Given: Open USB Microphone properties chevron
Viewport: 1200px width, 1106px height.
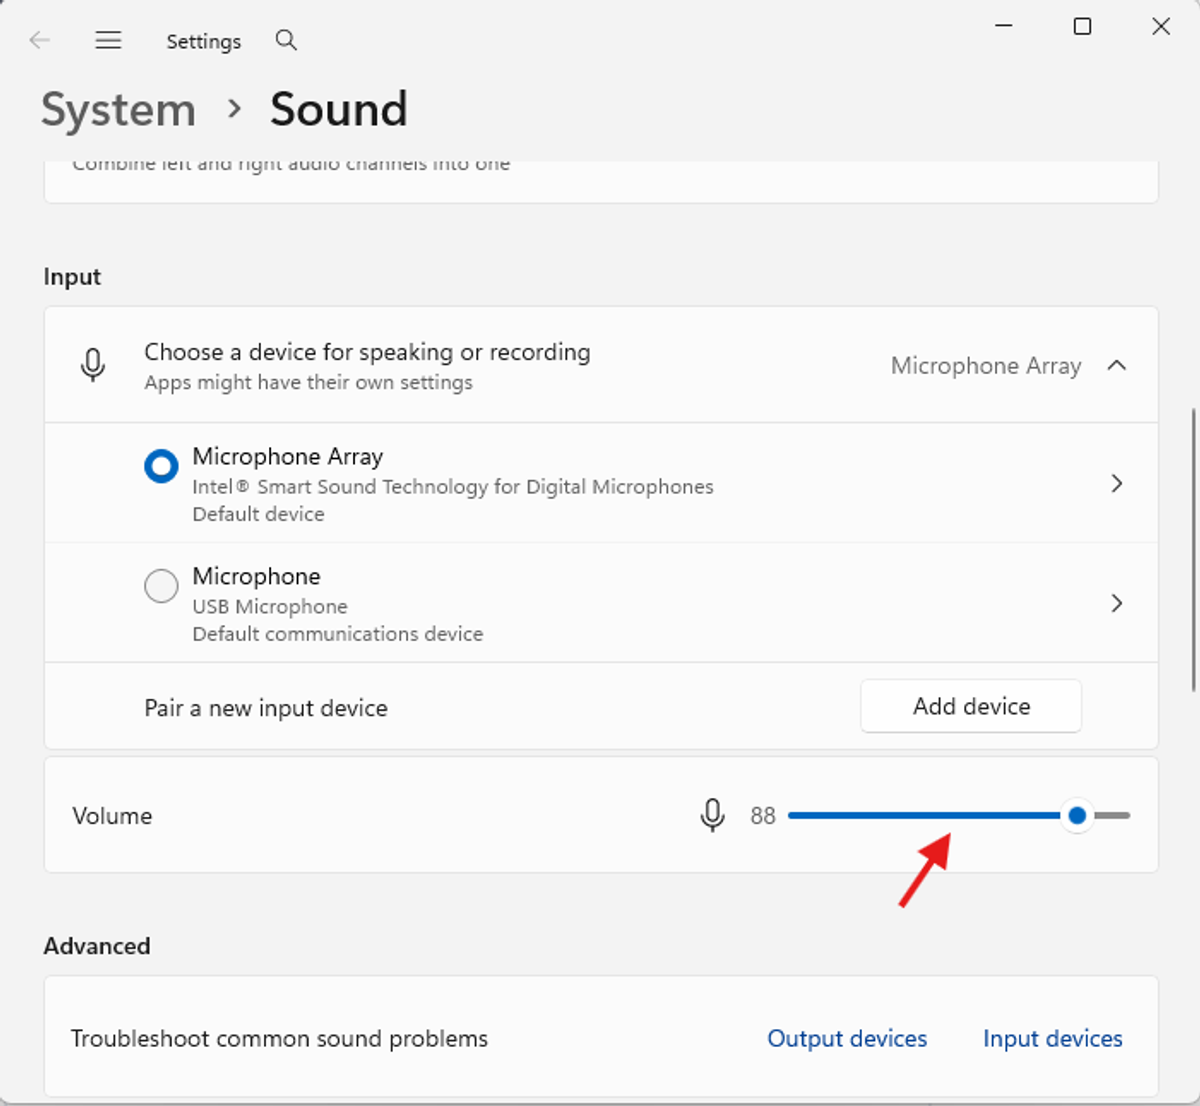Looking at the screenshot, I should [x=1117, y=603].
